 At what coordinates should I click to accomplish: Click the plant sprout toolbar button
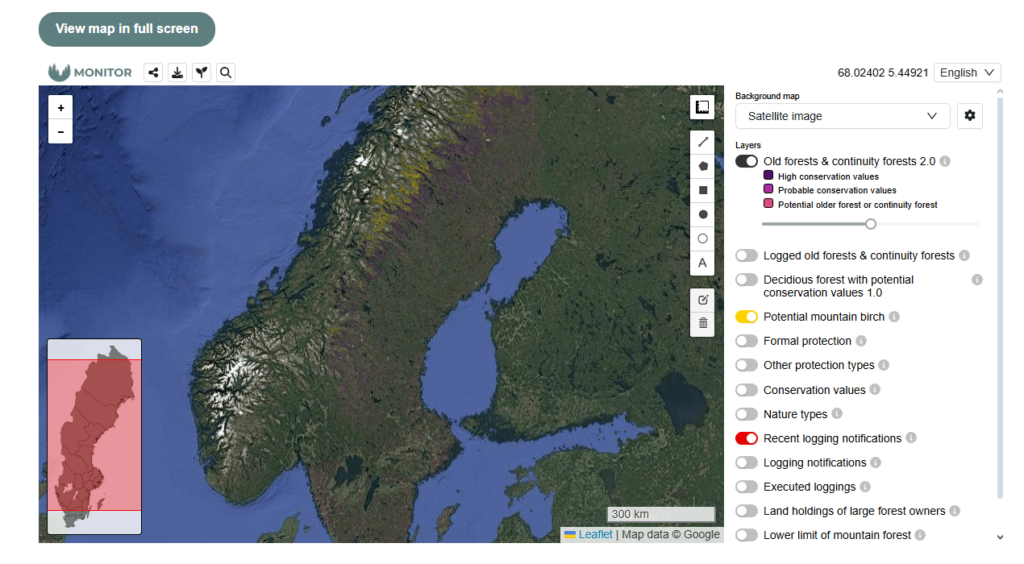click(202, 72)
